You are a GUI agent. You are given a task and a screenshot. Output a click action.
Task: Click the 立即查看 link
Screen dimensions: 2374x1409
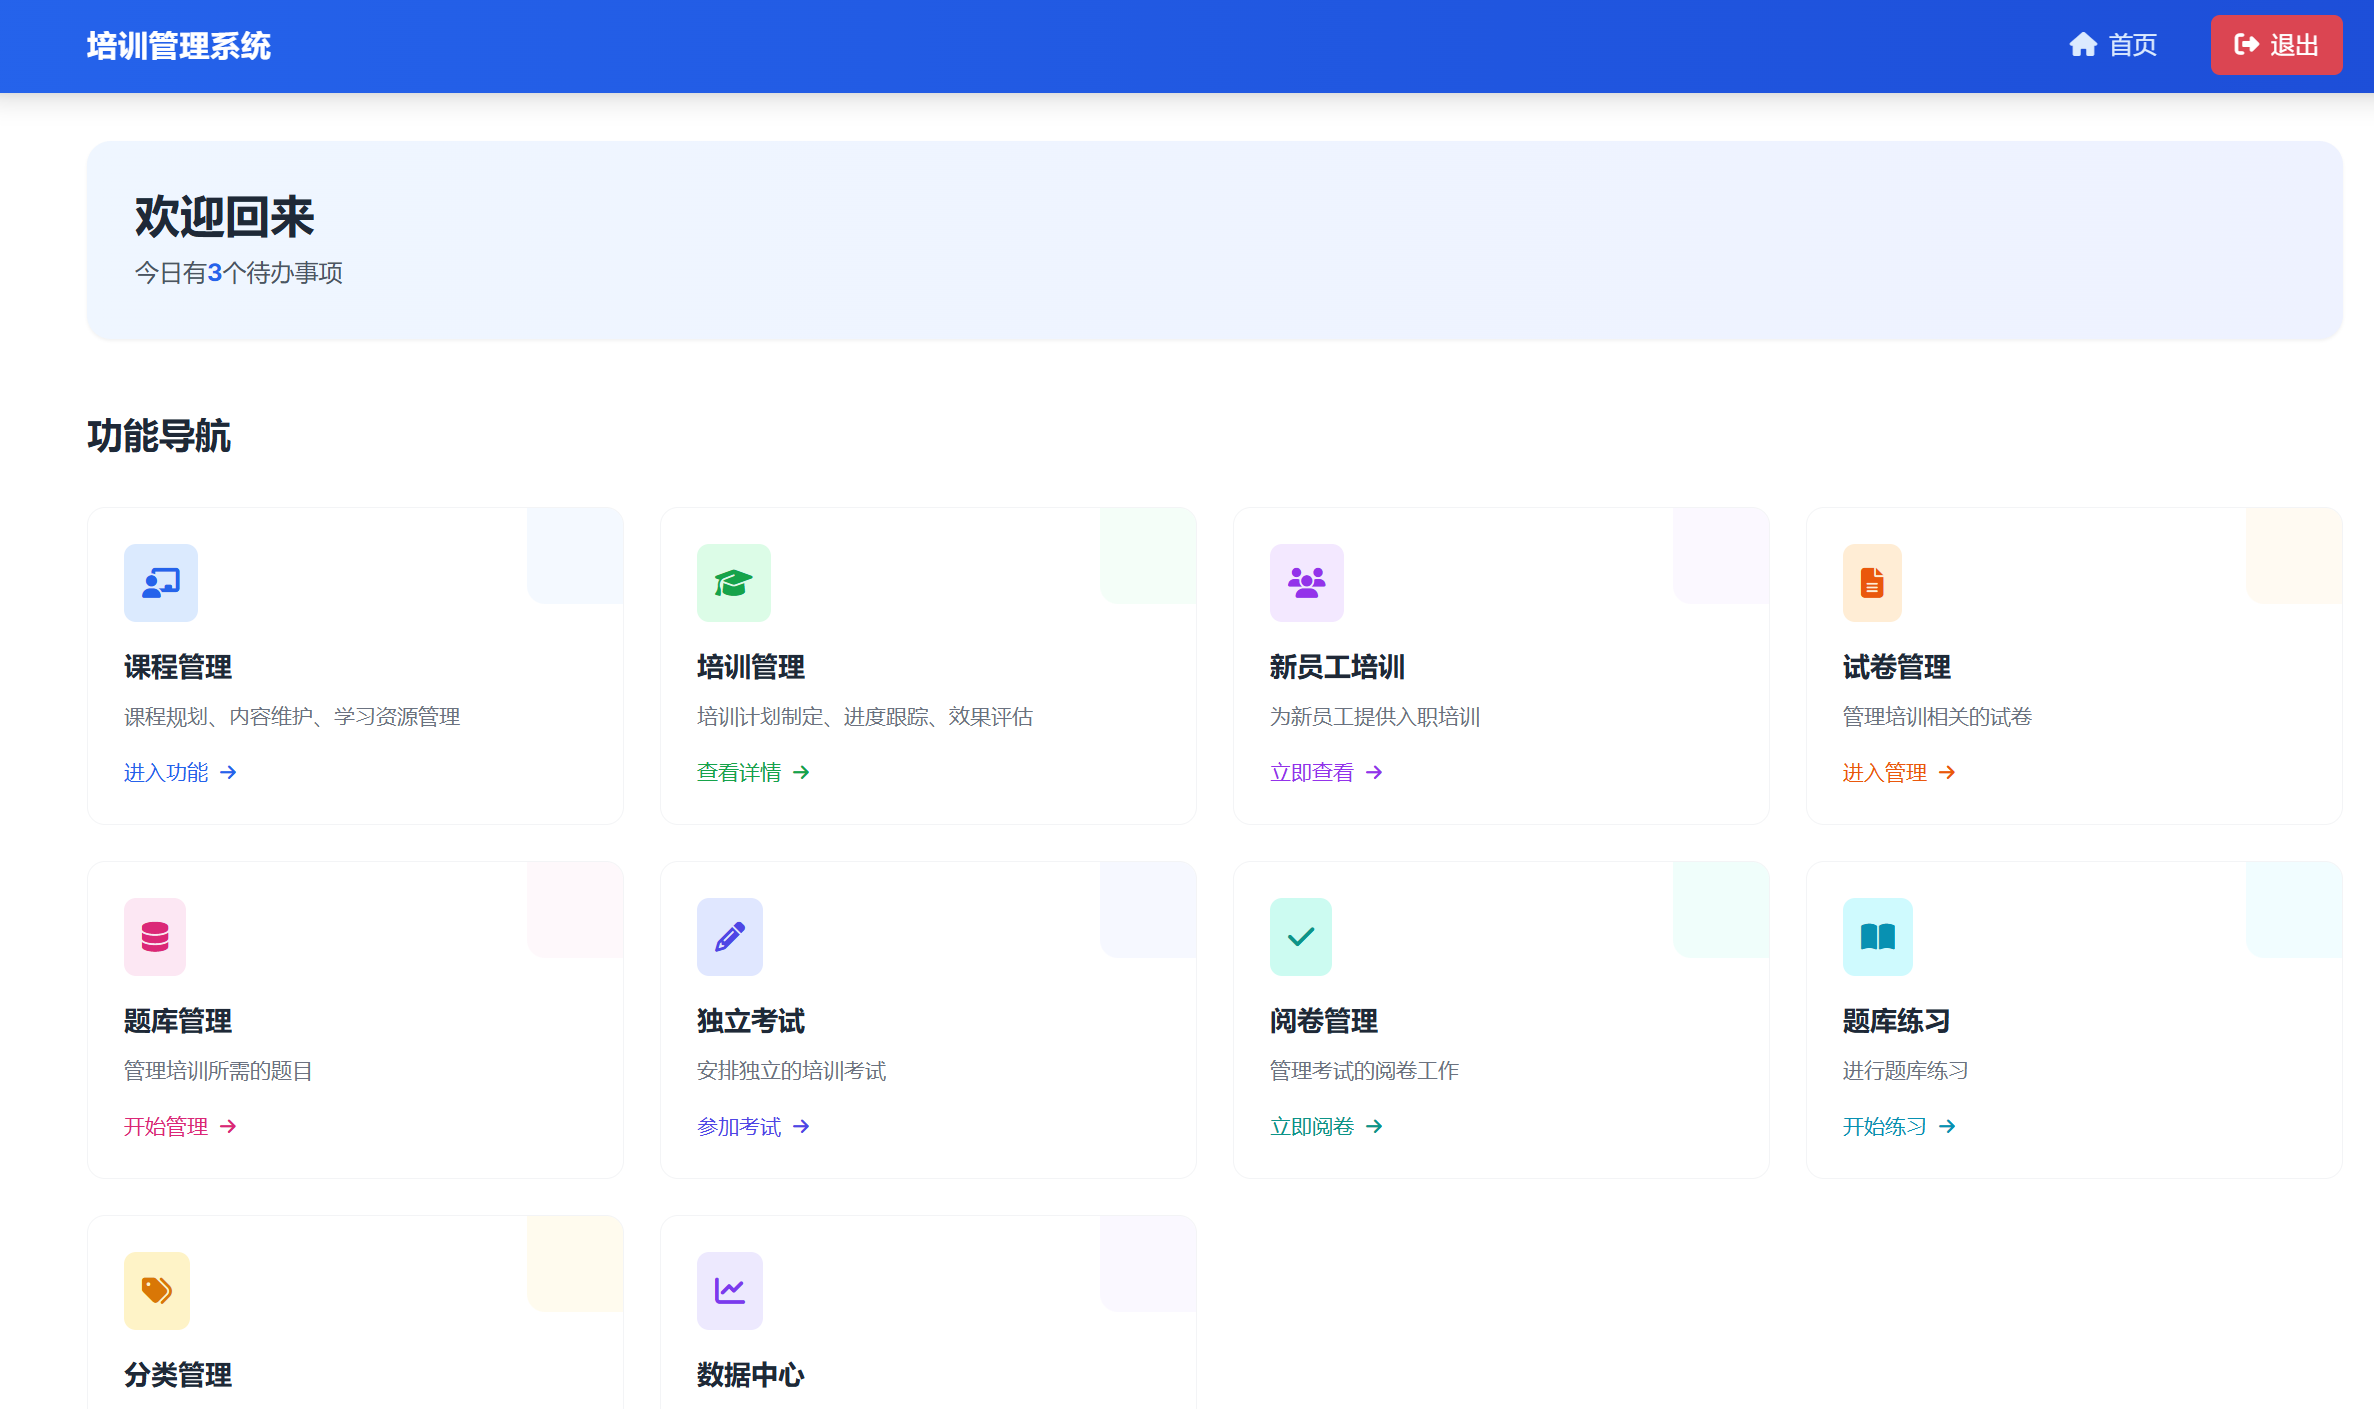point(1326,773)
